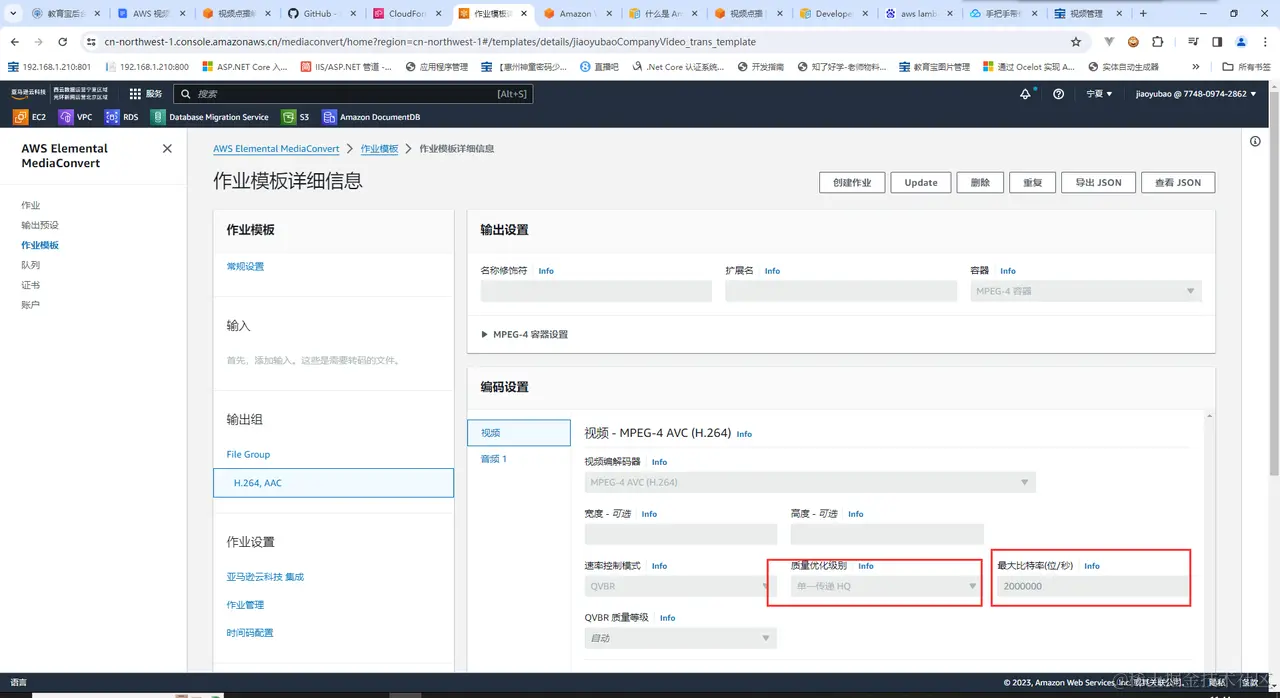Open 作业模板 breadcrumb link
The image size is (1280, 698).
[379, 149]
